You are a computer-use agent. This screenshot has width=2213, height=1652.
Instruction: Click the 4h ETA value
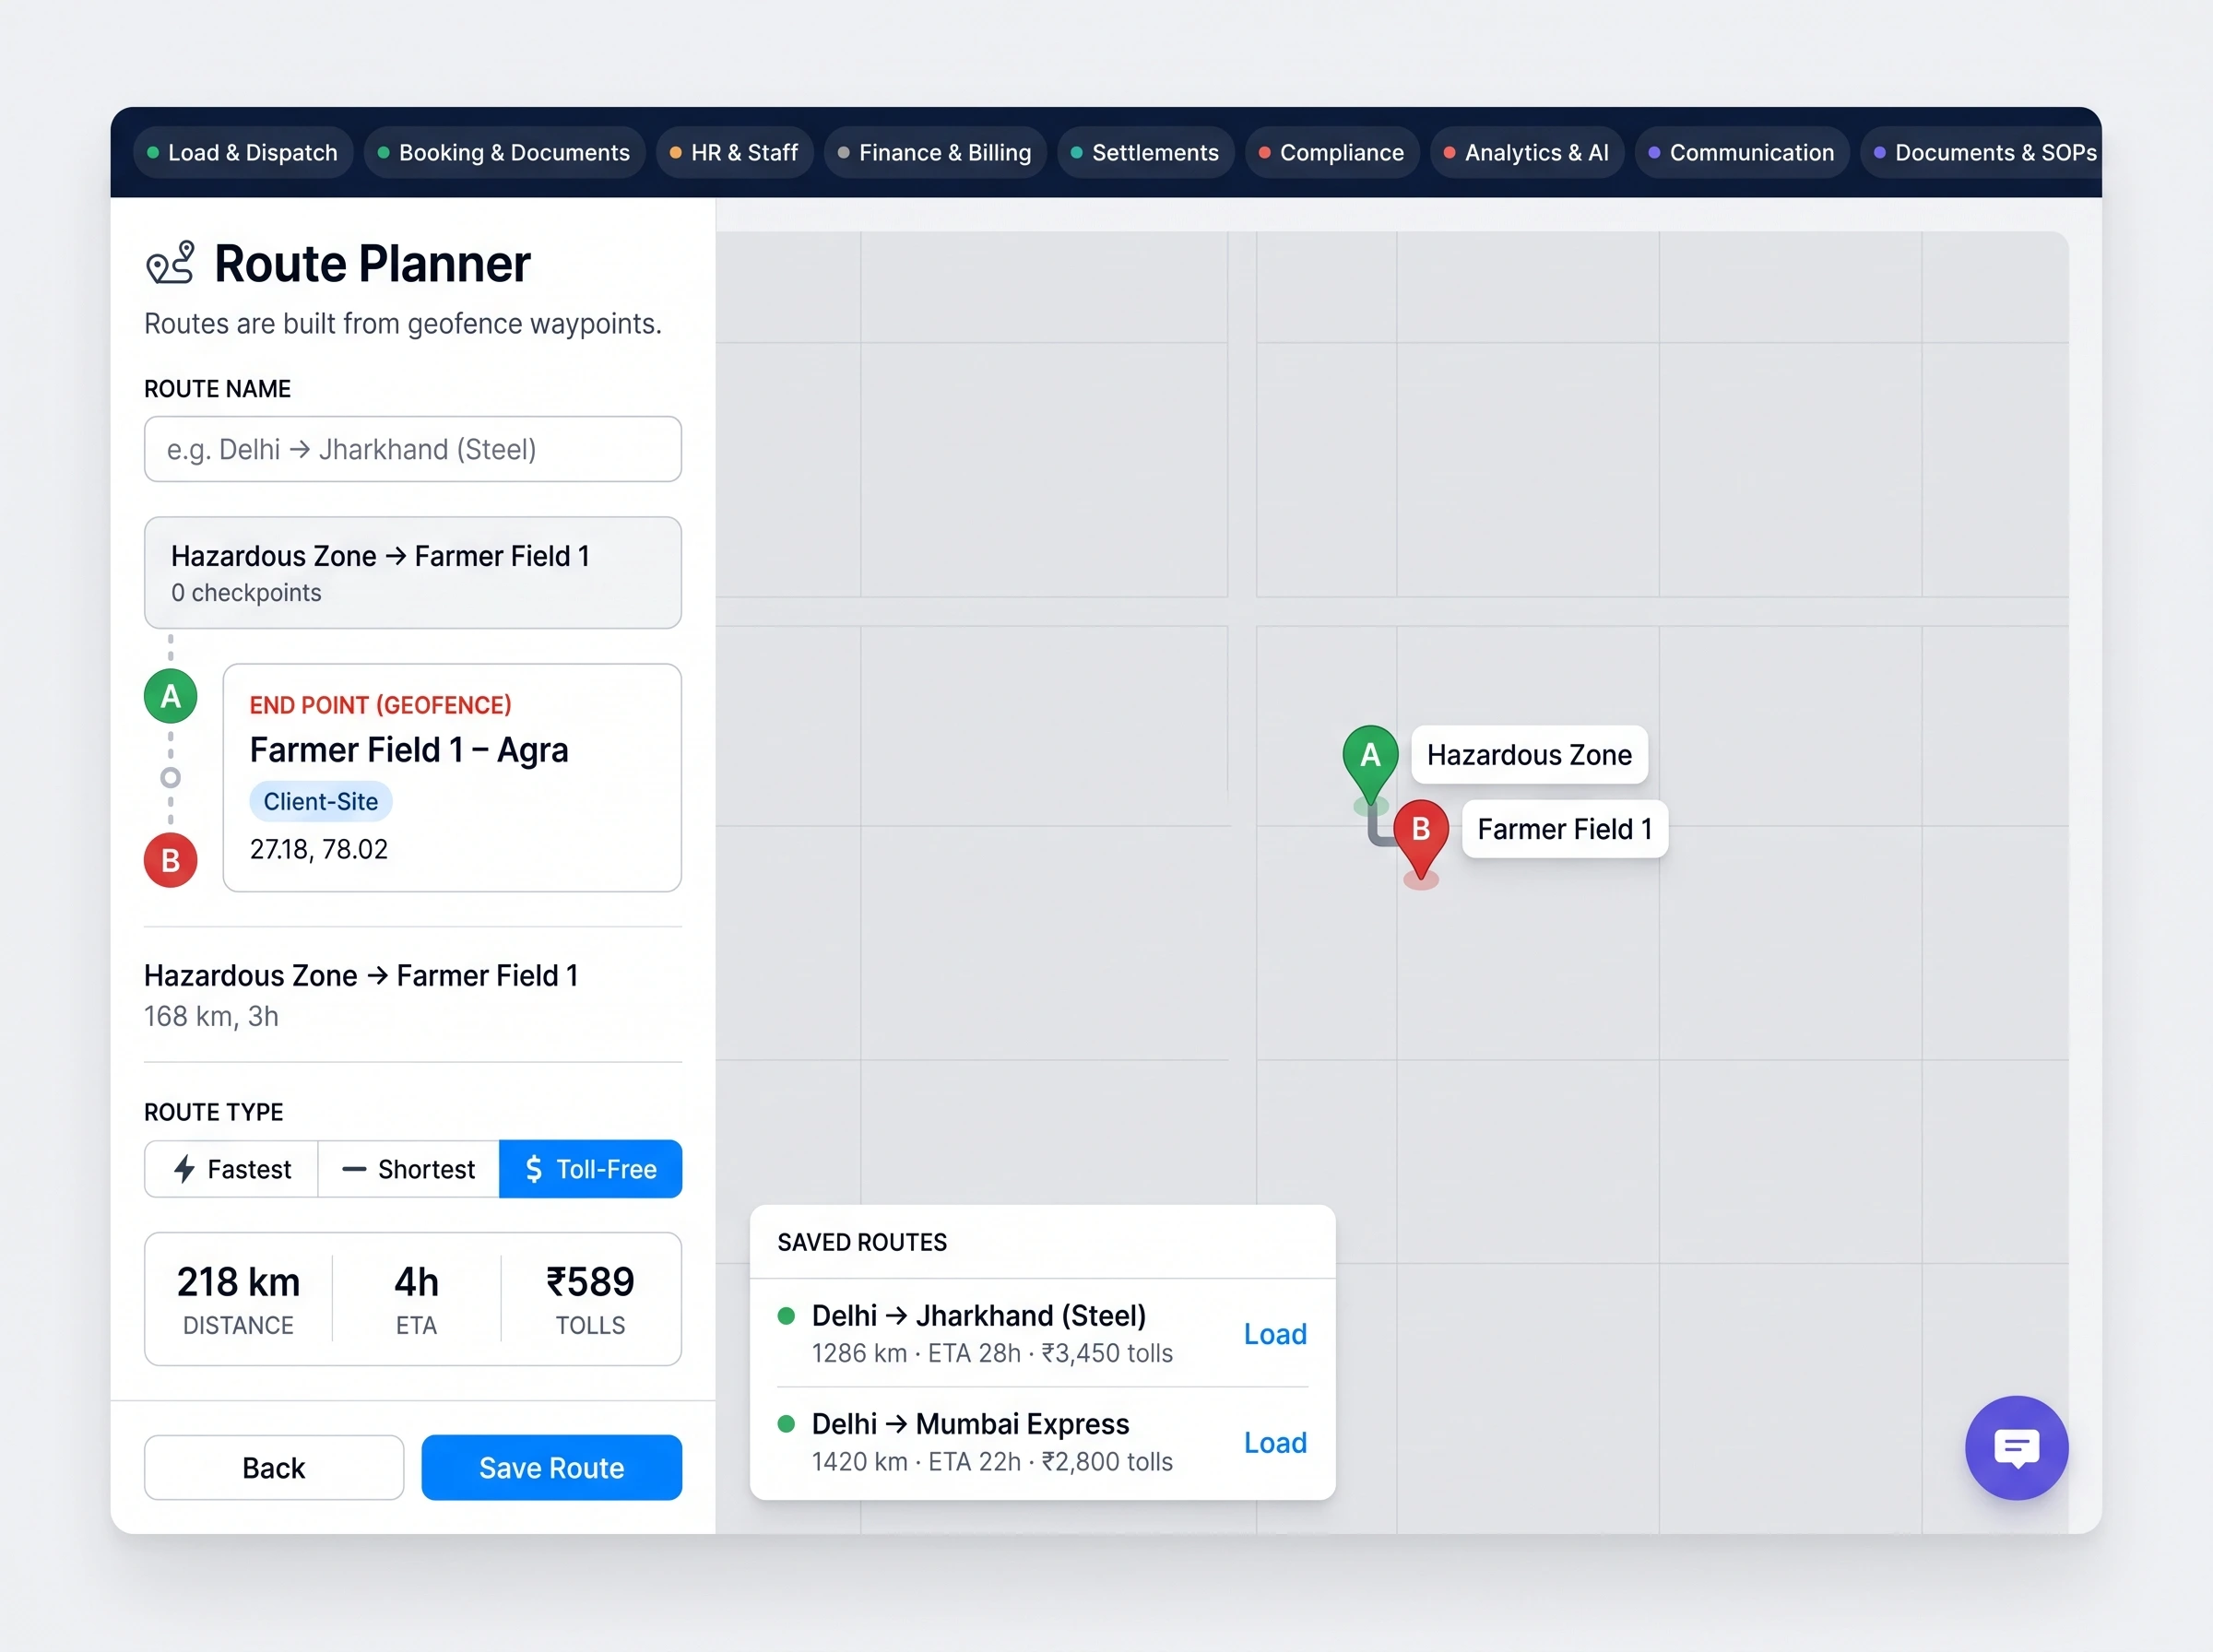(x=416, y=1281)
